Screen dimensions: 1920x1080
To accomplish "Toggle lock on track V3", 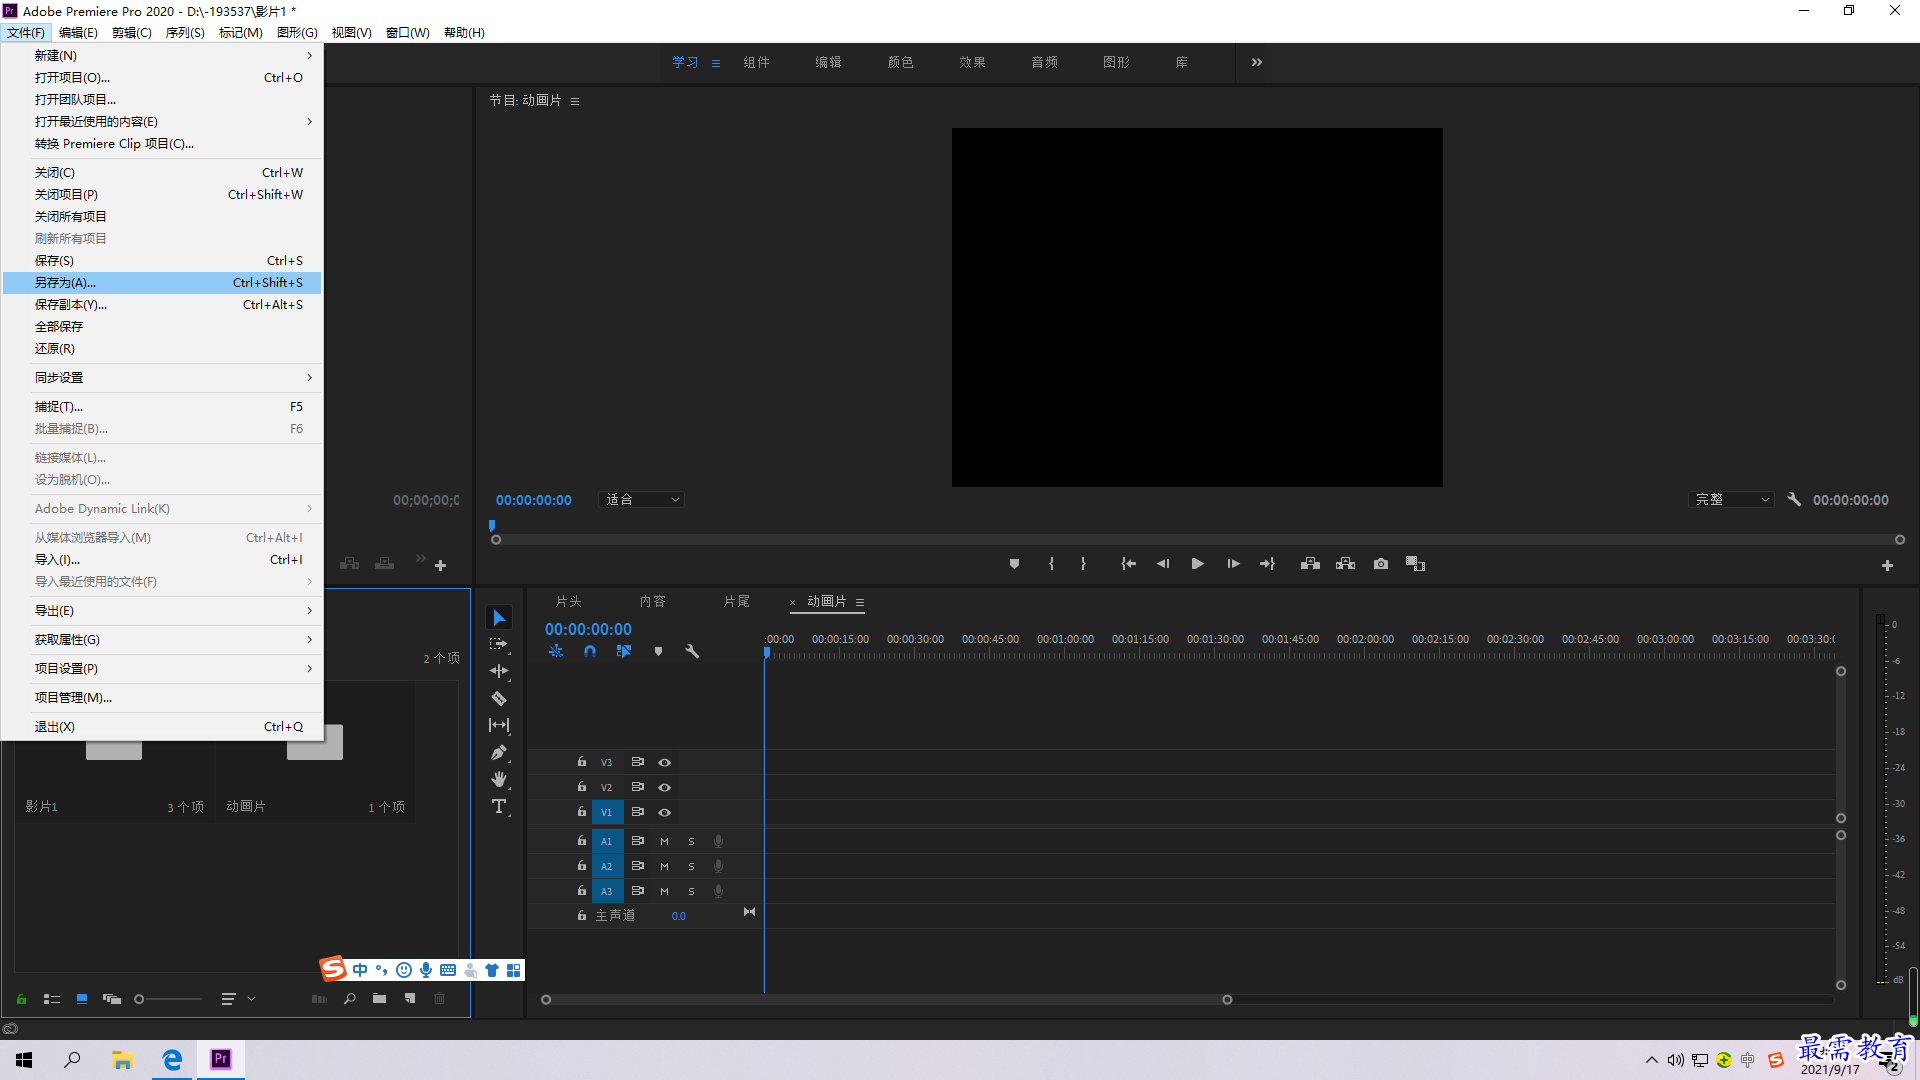I will [581, 762].
